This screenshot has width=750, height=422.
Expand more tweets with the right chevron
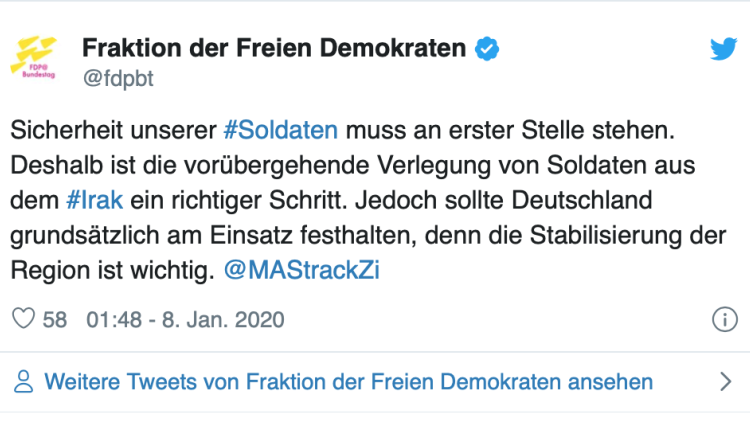coord(727,381)
